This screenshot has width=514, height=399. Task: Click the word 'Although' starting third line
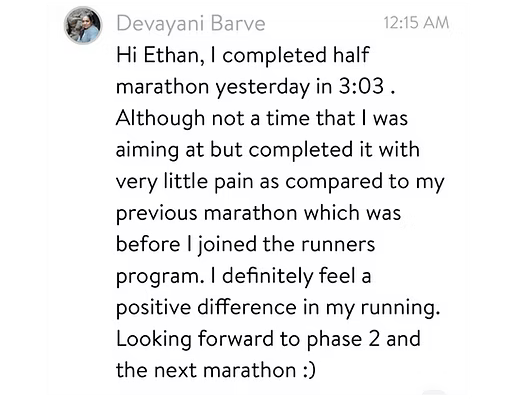pyautogui.click(x=160, y=118)
